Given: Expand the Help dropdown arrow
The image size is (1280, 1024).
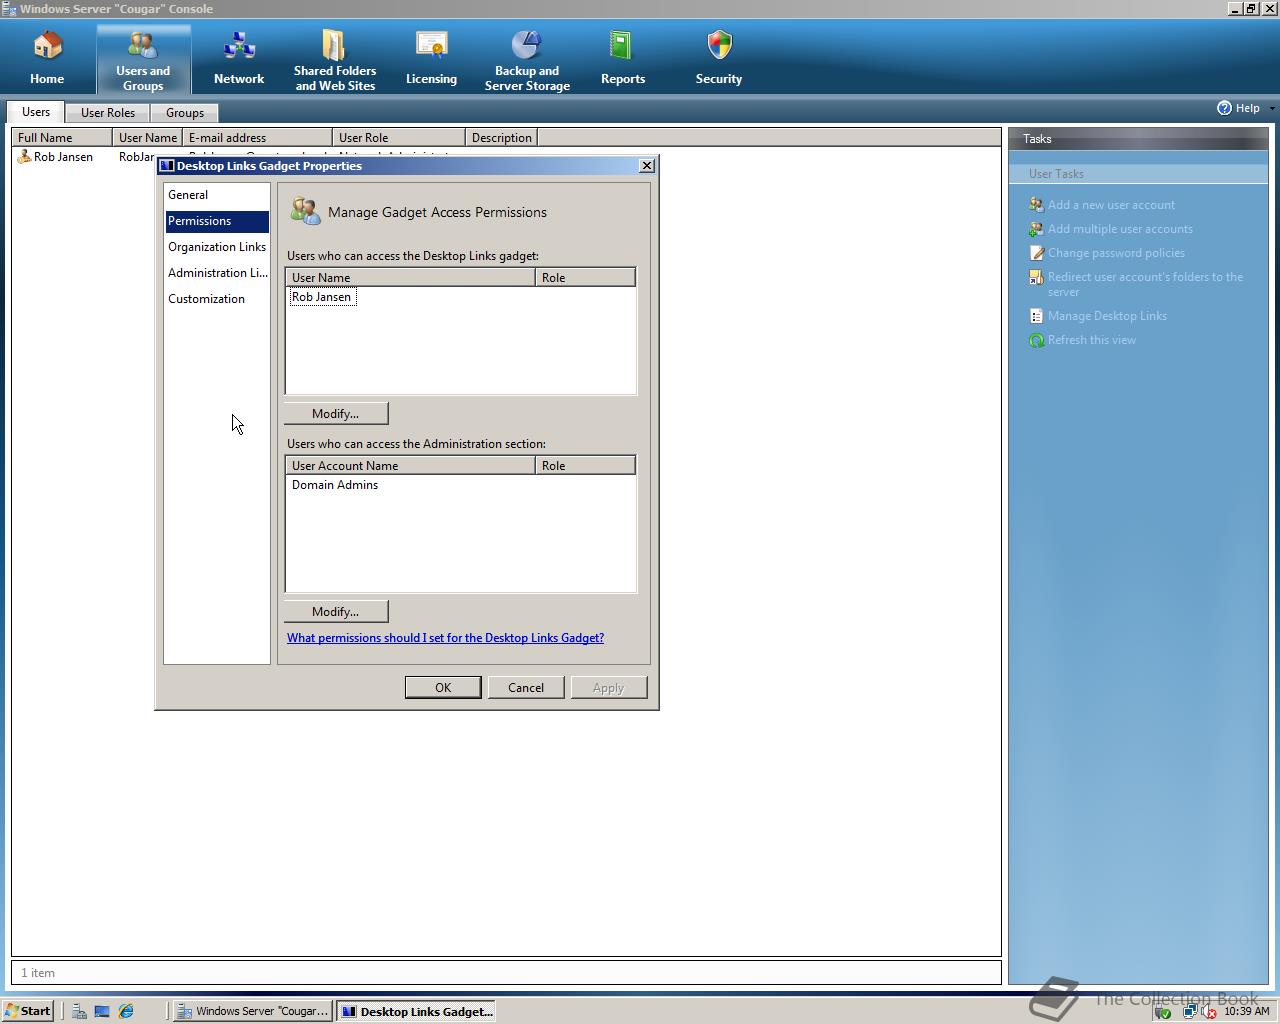Looking at the screenshot, I should [1272, 108].
